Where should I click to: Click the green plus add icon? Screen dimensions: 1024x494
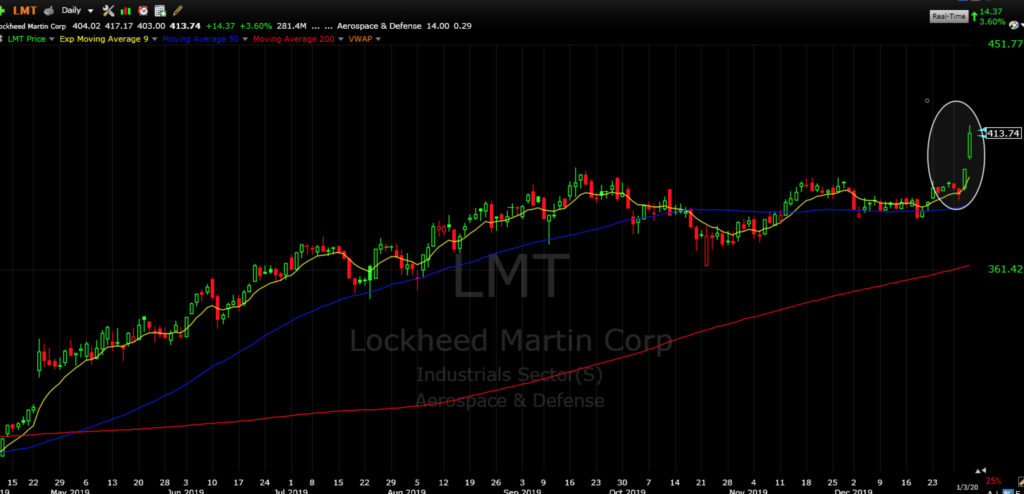pos(3,10)
